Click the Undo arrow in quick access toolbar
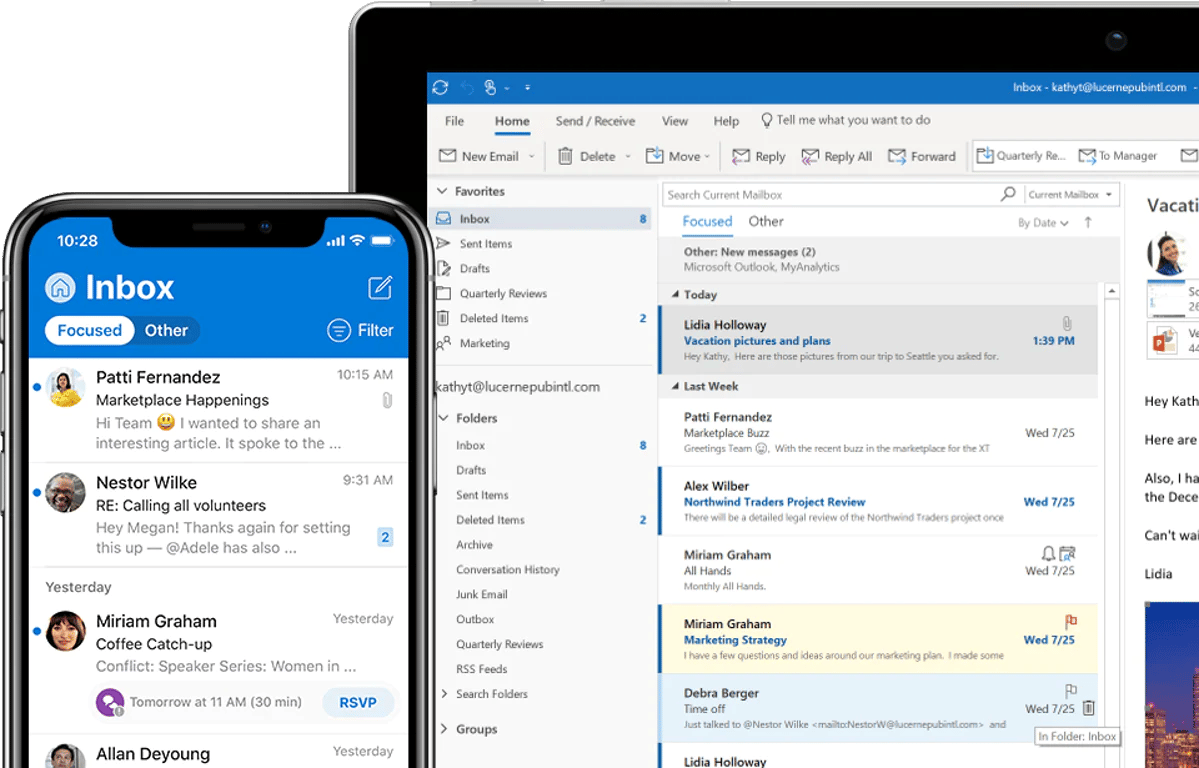Viewport: 1199px width, 768px height. (467, 88)
